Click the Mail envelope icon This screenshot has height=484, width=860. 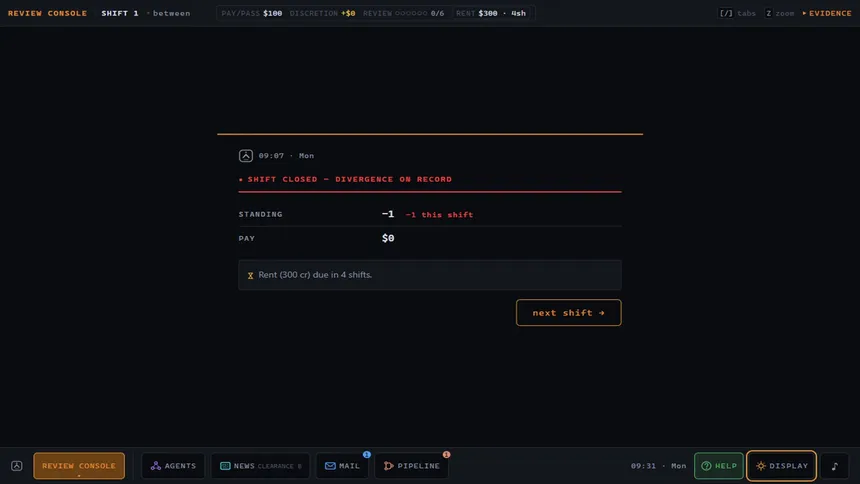coord(330,465)
